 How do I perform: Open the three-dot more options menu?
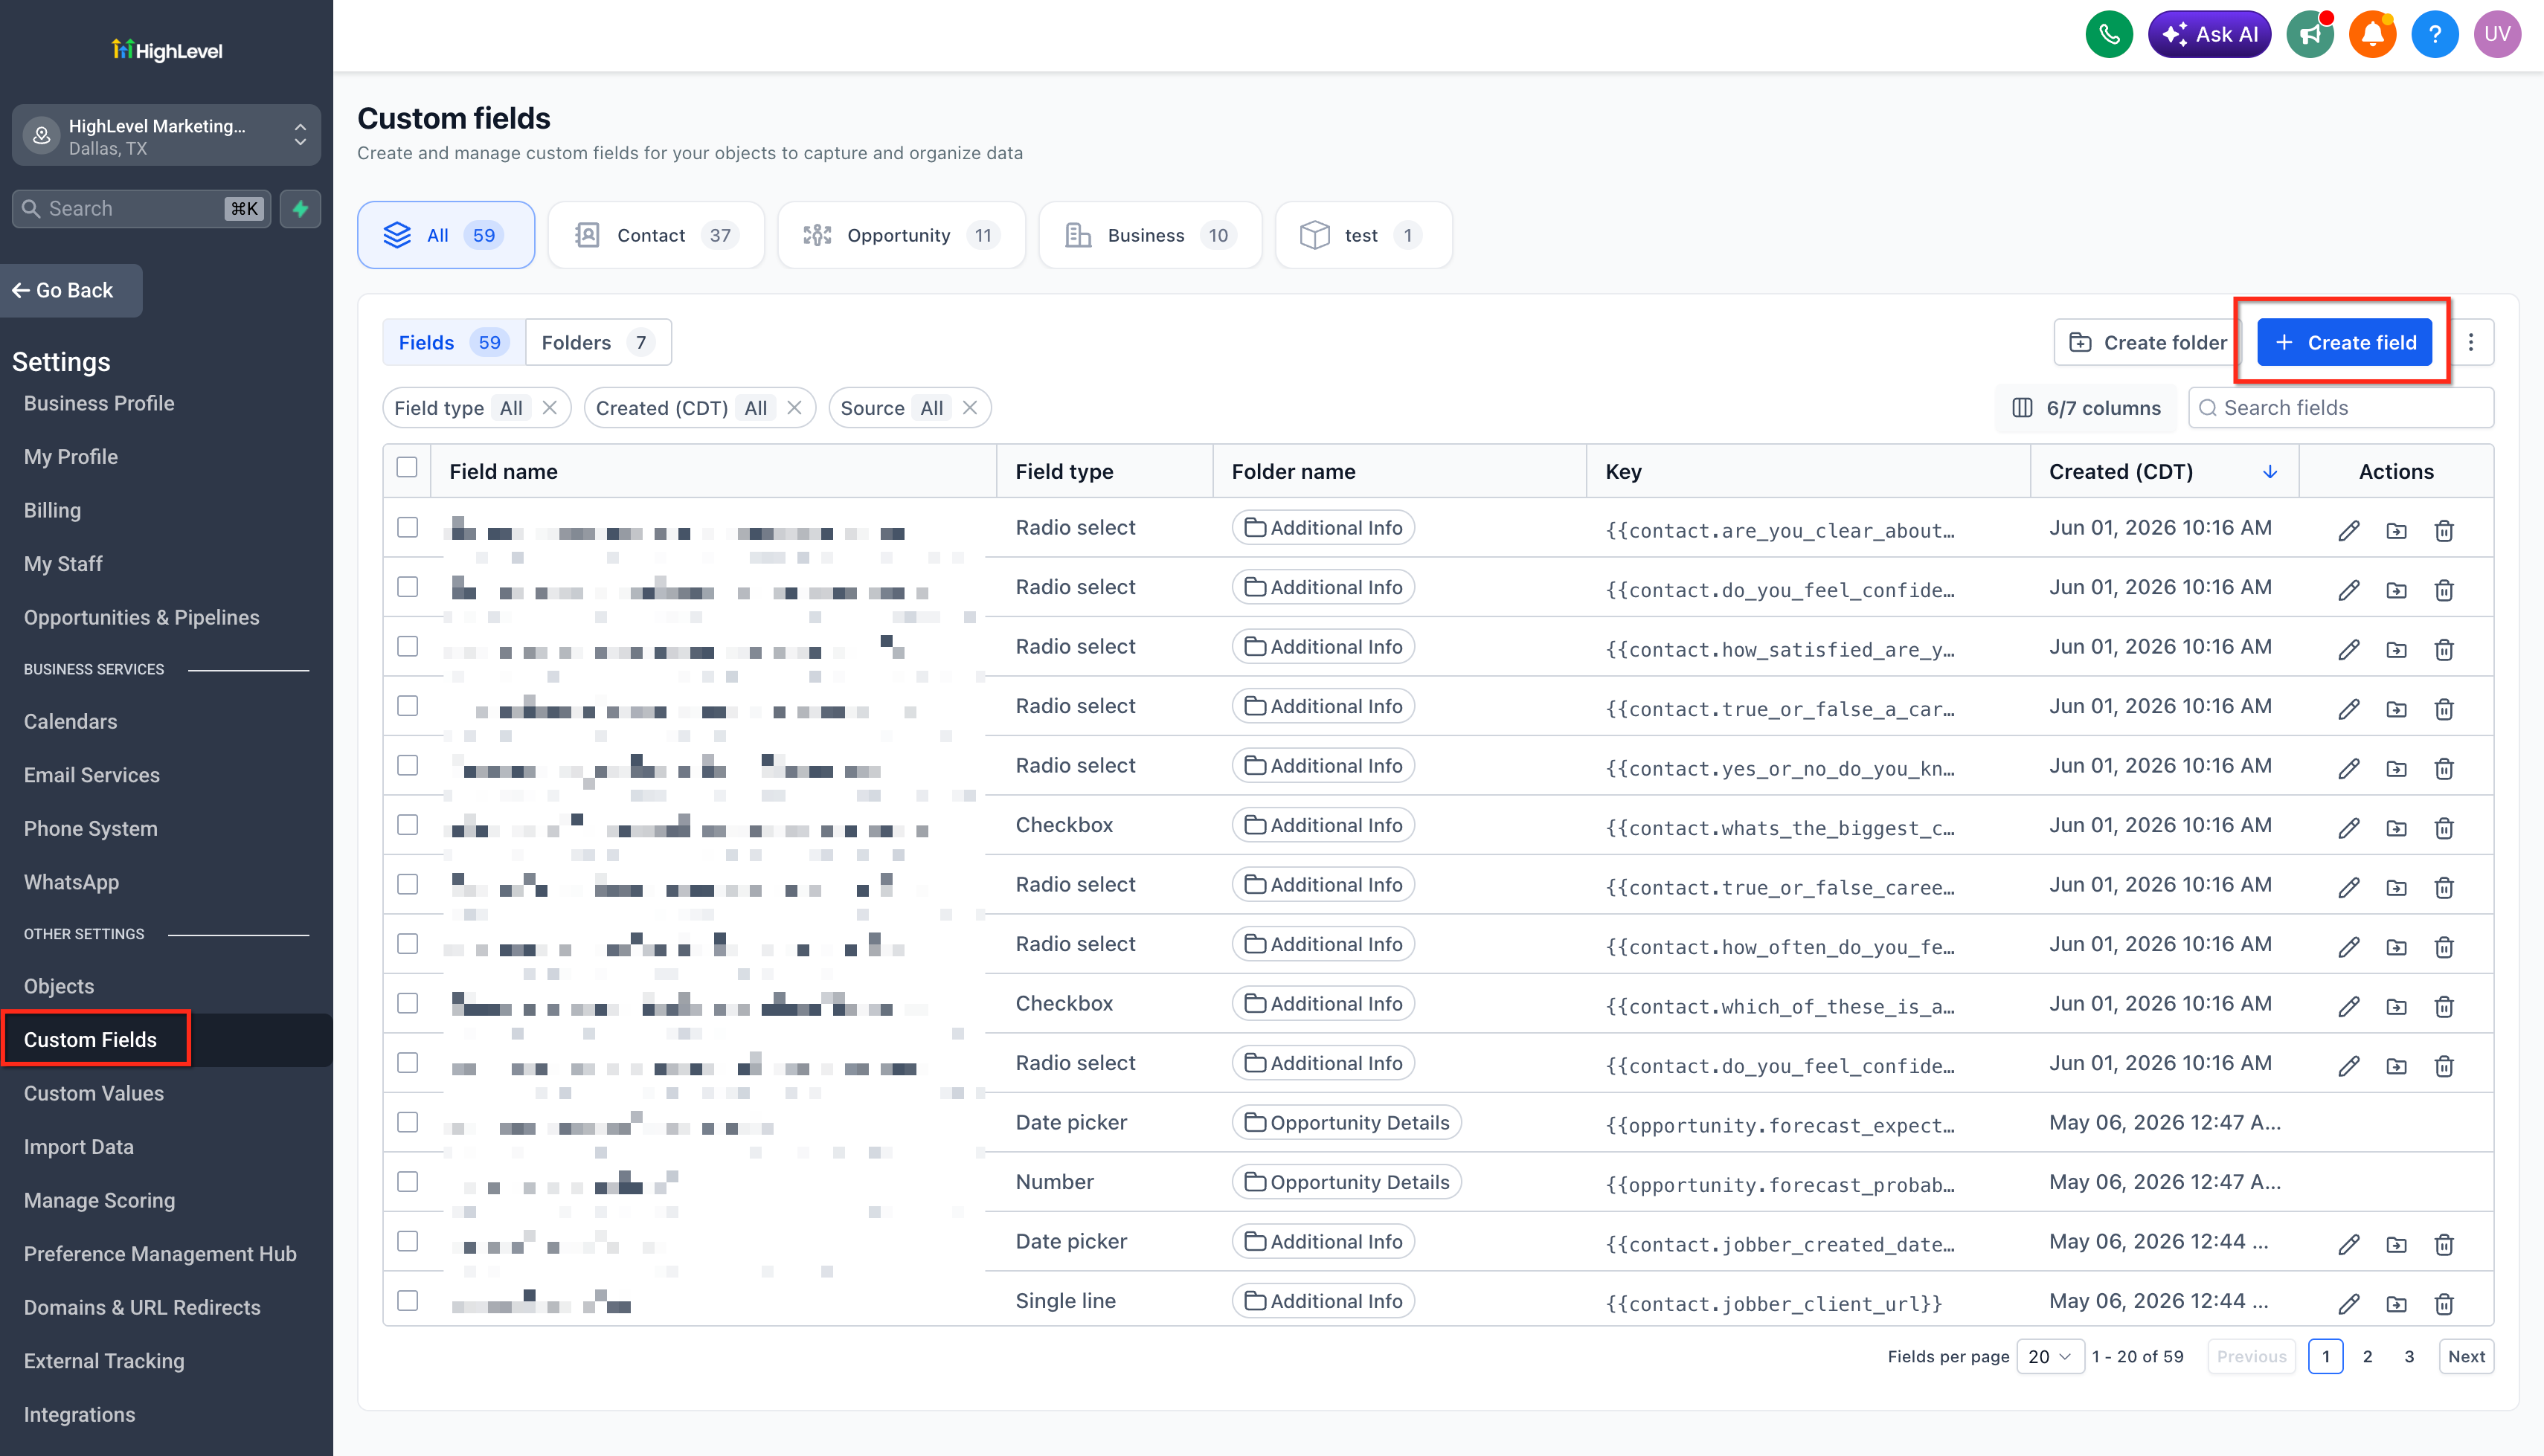click(x=2471, y=343)
